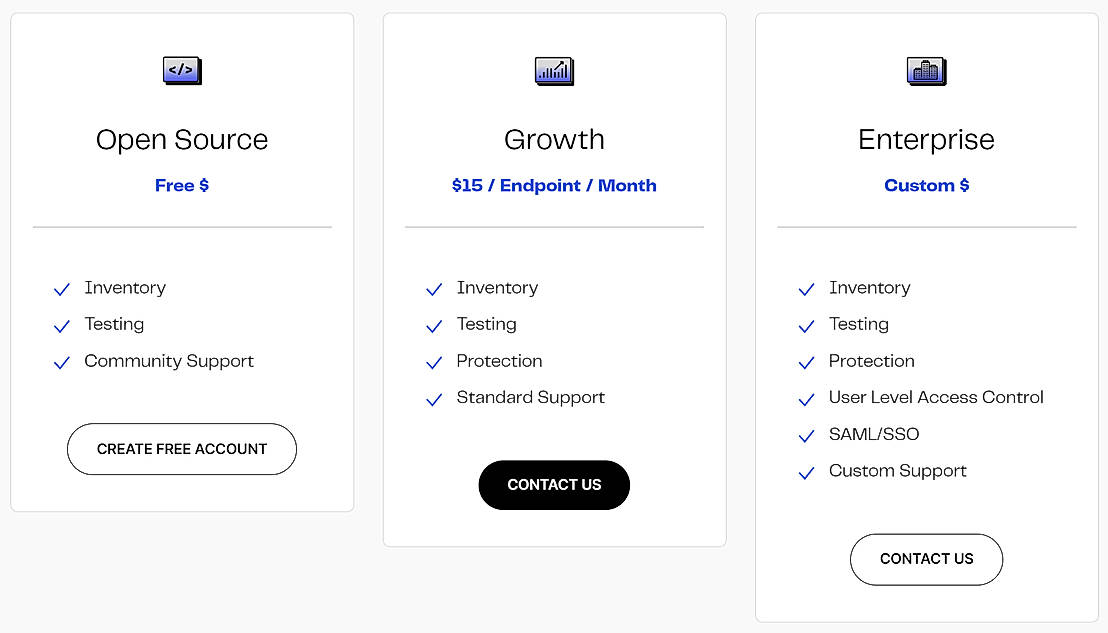Click the checkmark beside Standard Support
The width and height of the screenshot is (1108, 633).
coord(434,399)
